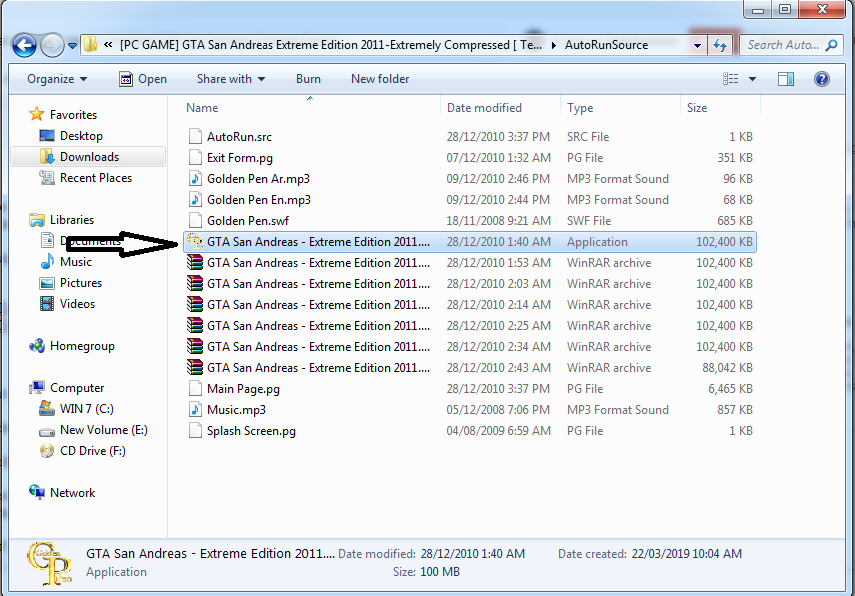Select WinRAR archive modified 2:25 AM
This screenshot has height=596, width=855.
point(469,326)
